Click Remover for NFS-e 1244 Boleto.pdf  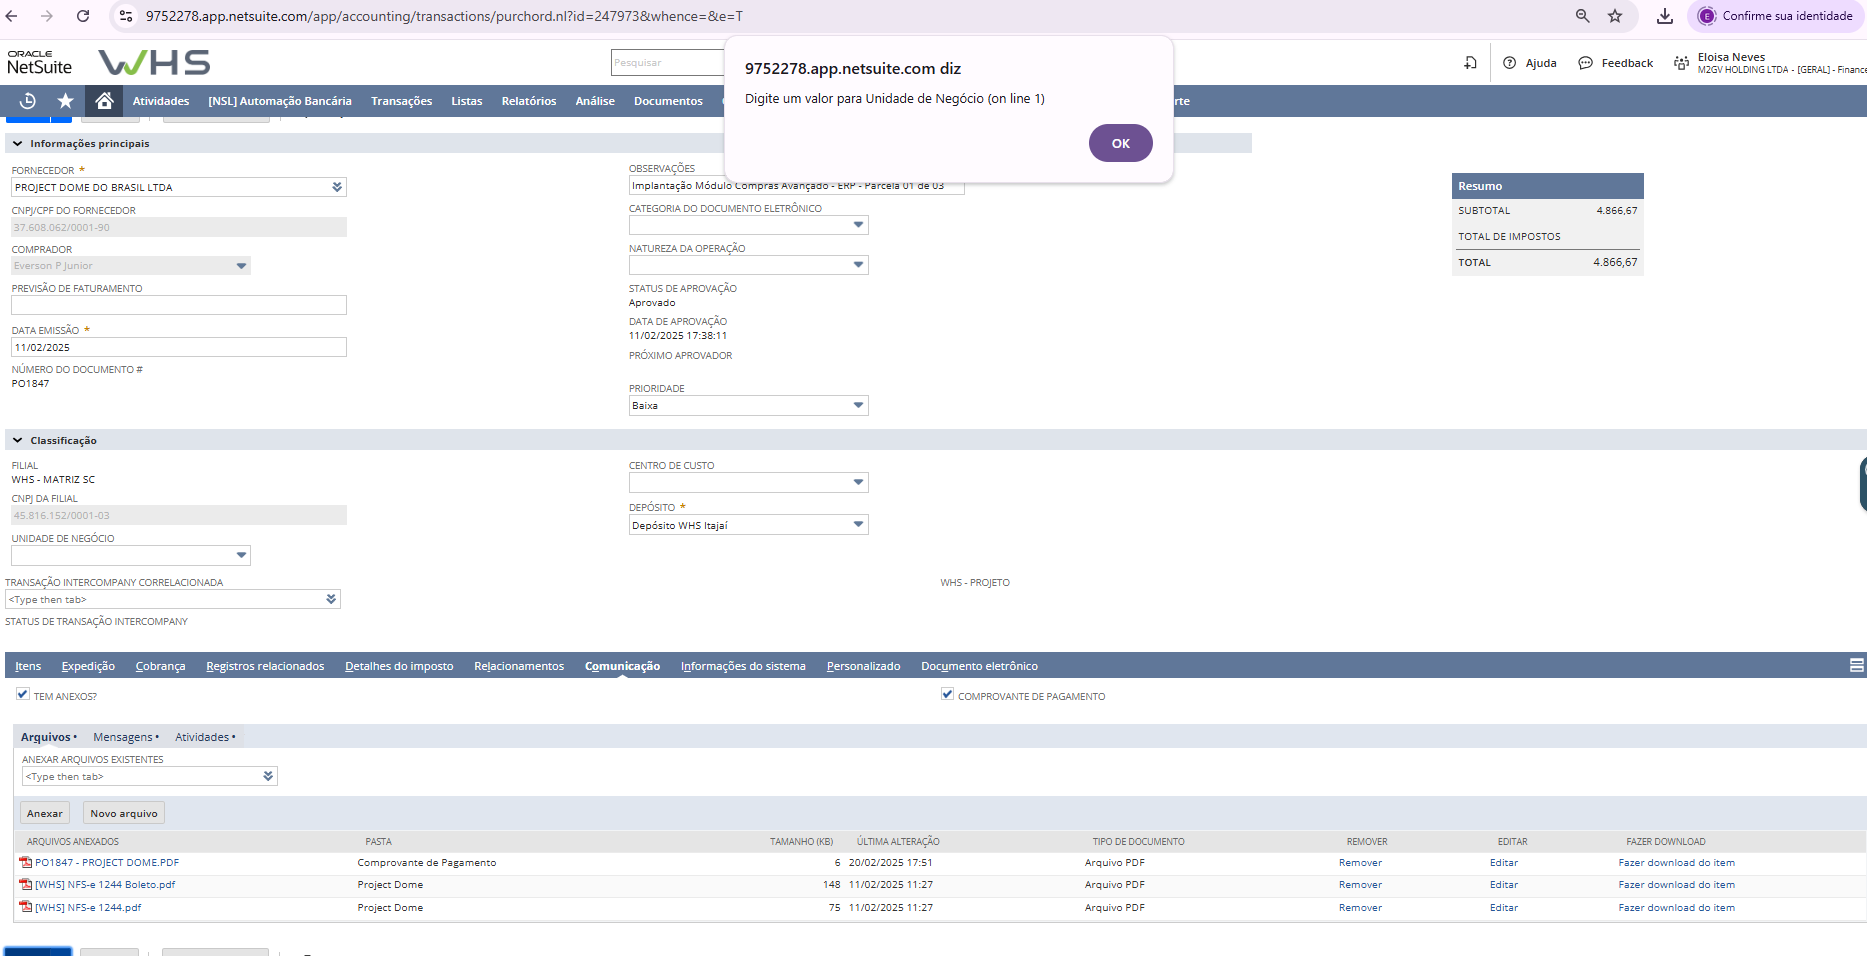coord(1360,885)
